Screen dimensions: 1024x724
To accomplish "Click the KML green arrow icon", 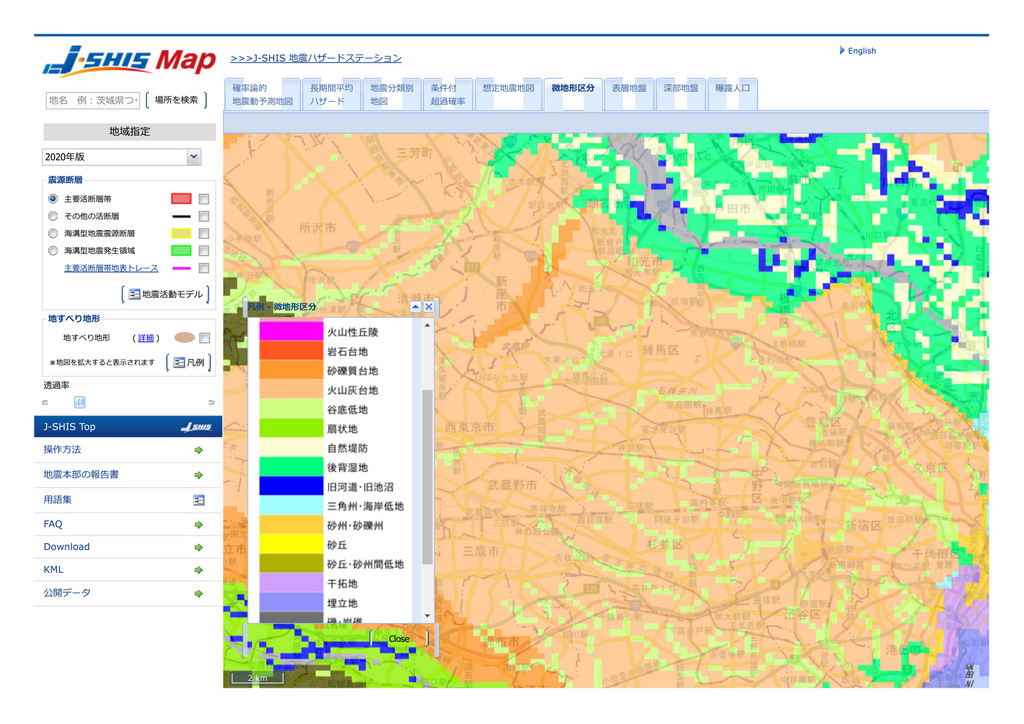I will pyautogui.click(x=199, y=570).
